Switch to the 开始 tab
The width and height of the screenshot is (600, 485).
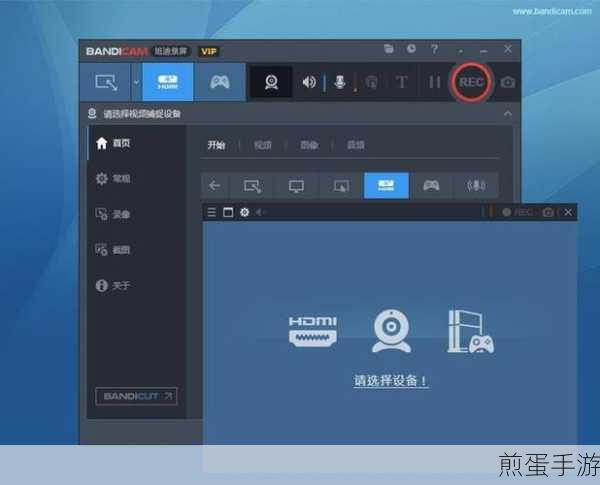click(x=217, y=145)
